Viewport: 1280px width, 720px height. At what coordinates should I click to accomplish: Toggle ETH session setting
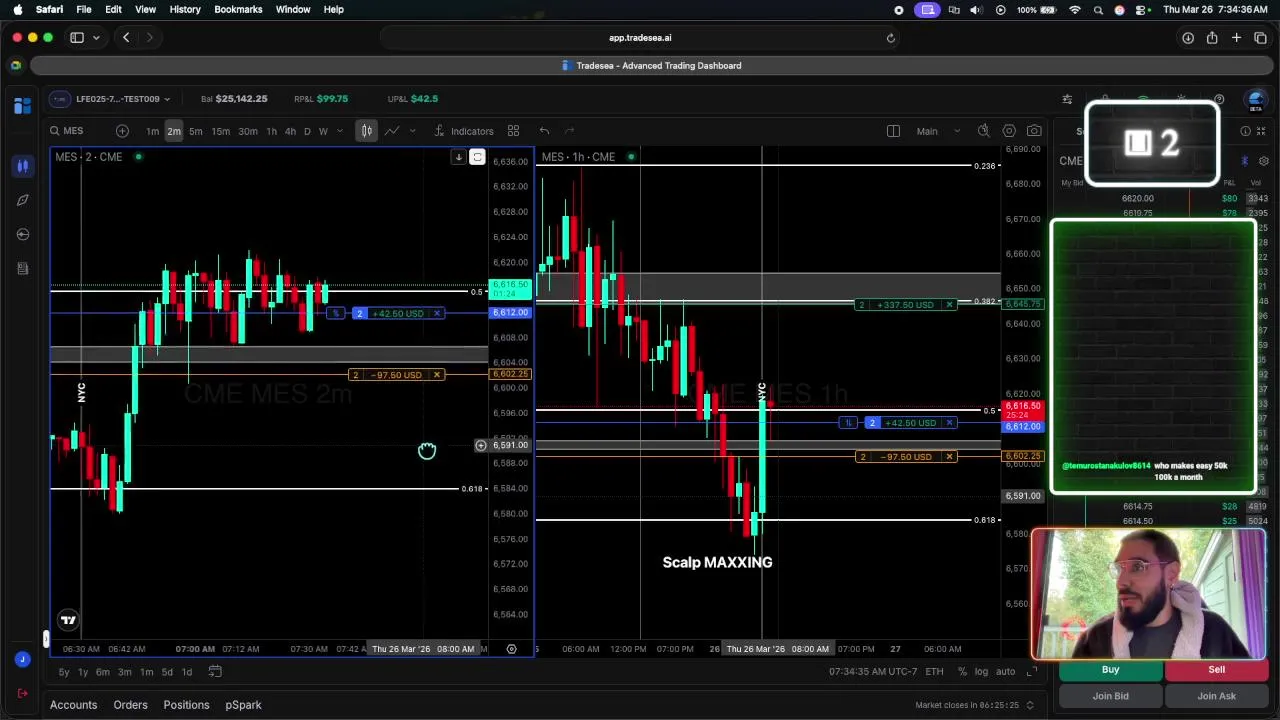click(934, 672)
